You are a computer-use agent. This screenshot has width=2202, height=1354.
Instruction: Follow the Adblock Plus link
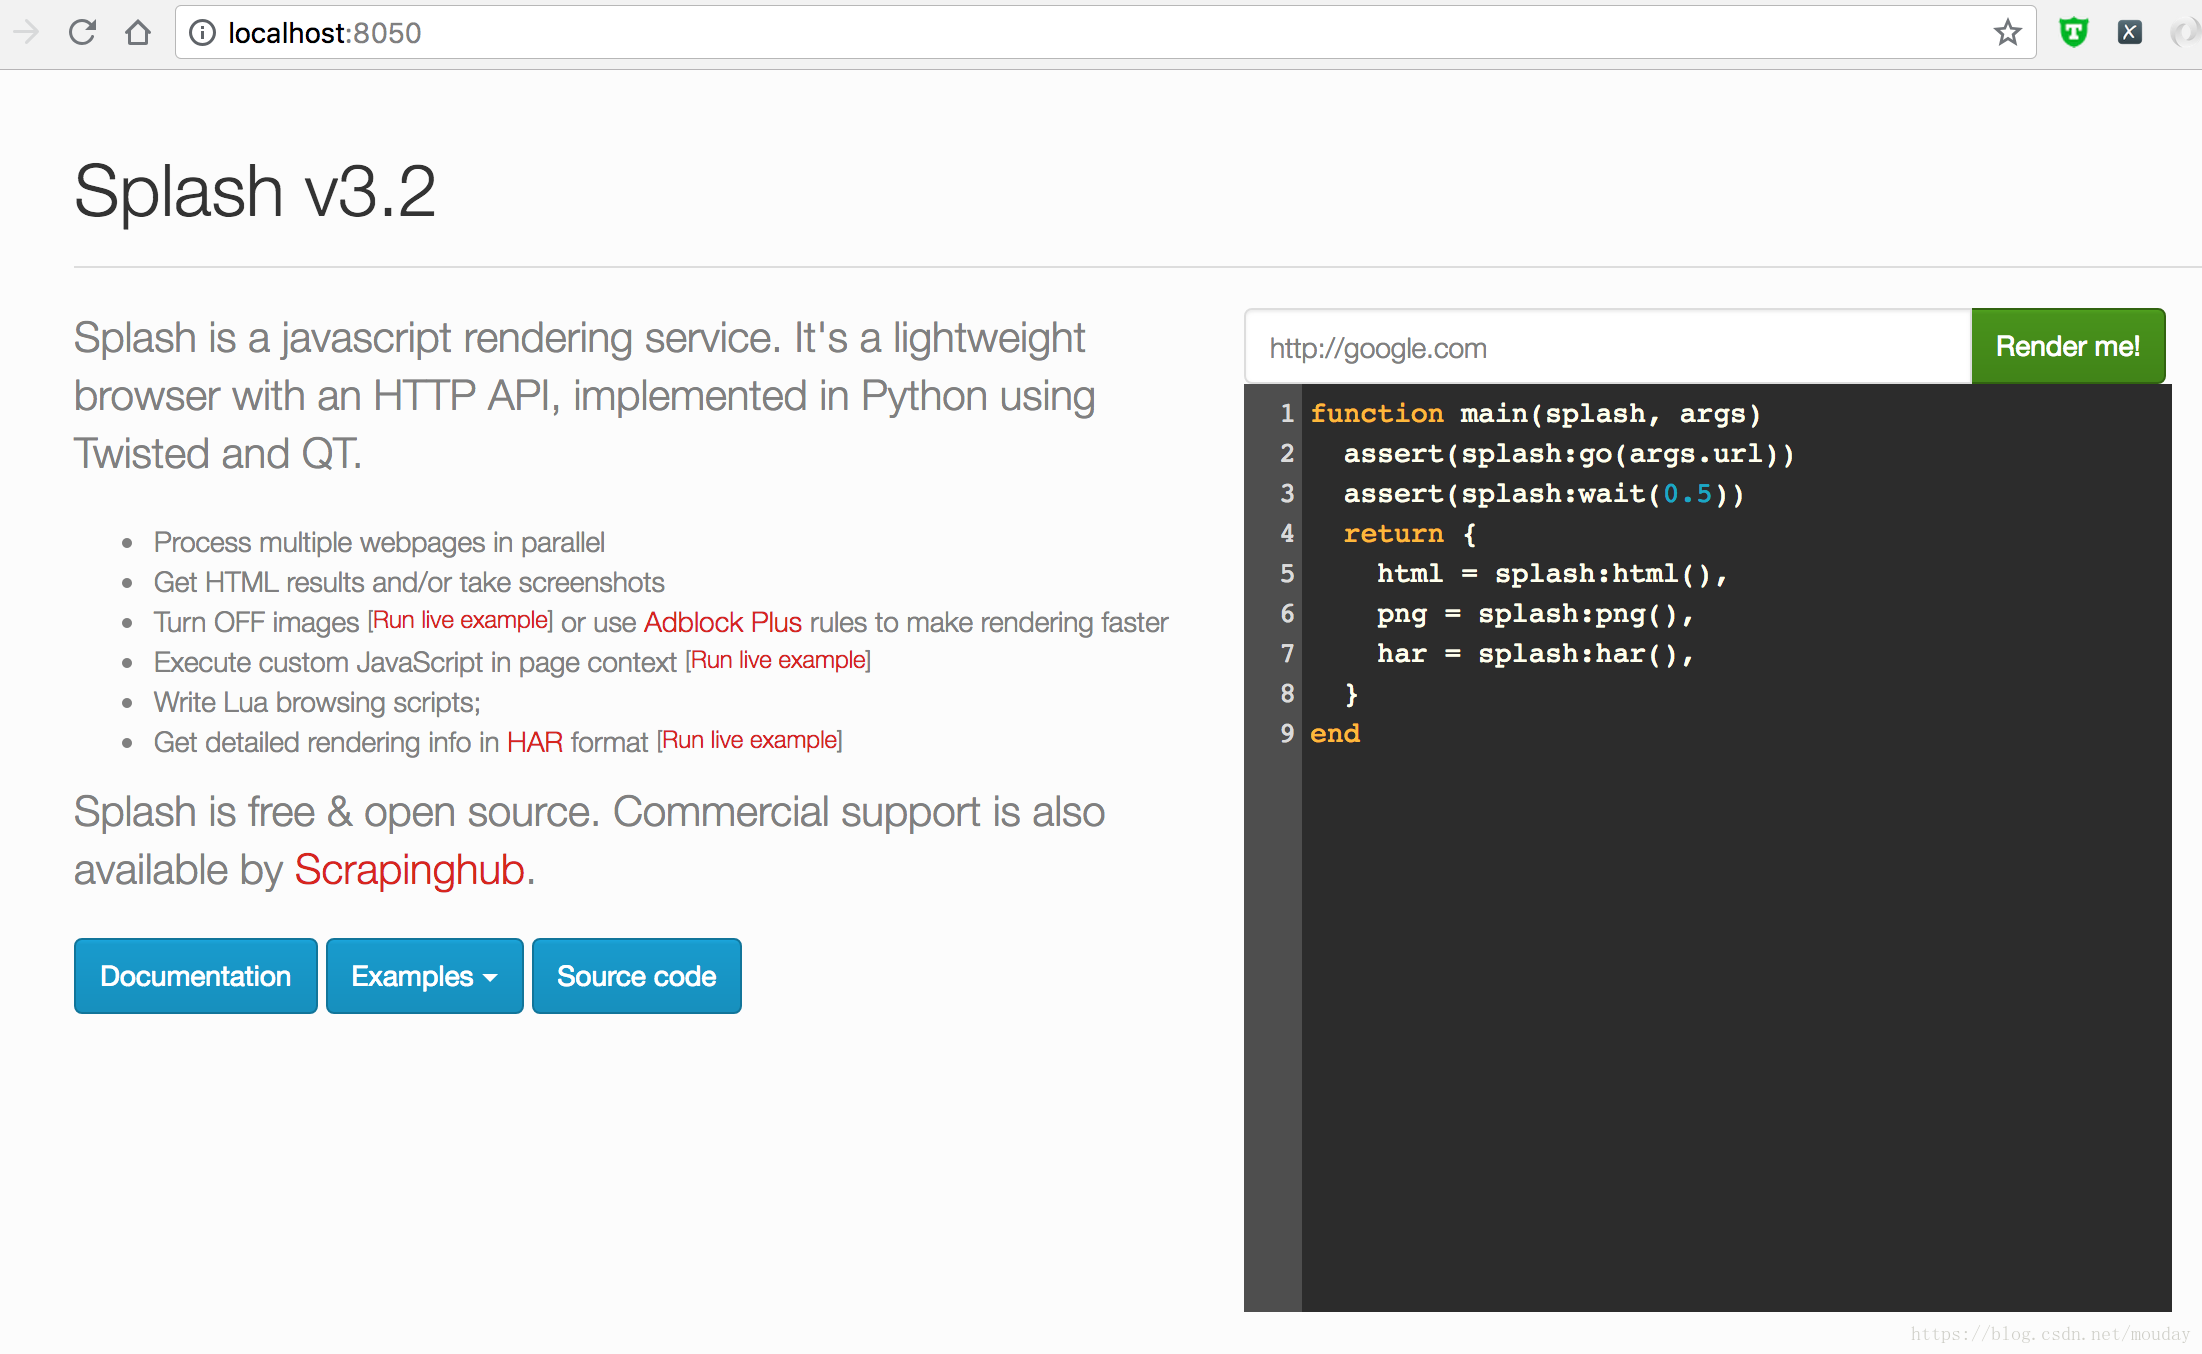pyautogui.click(x=723, y=622)
